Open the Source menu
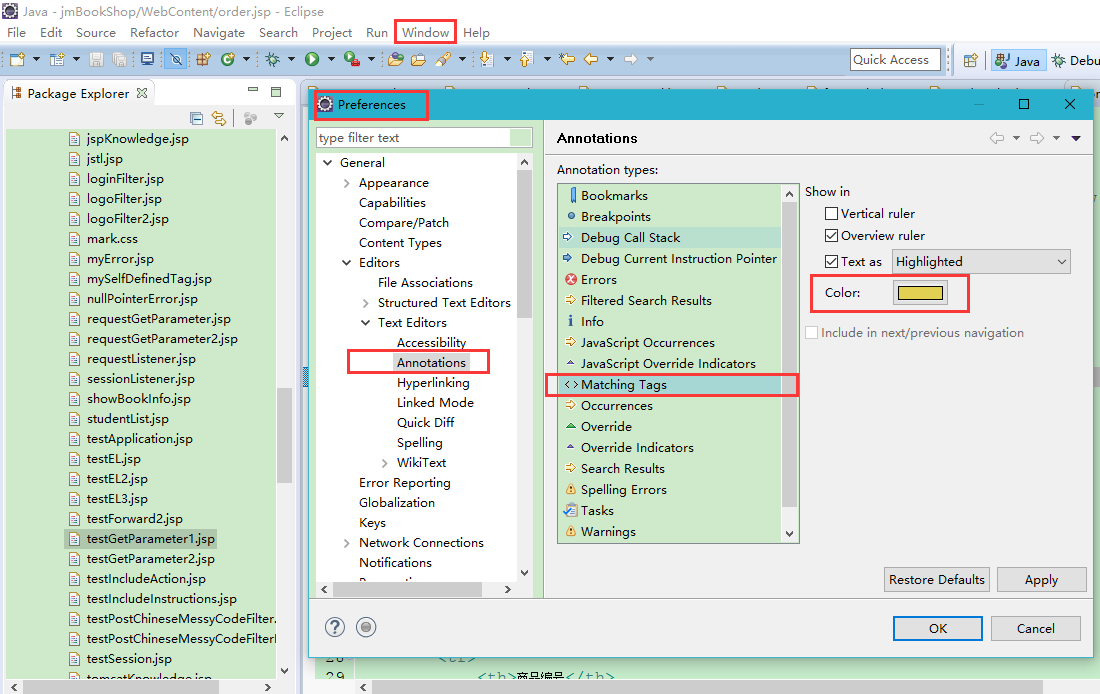The image size is (1100, 694). [96, 32]
